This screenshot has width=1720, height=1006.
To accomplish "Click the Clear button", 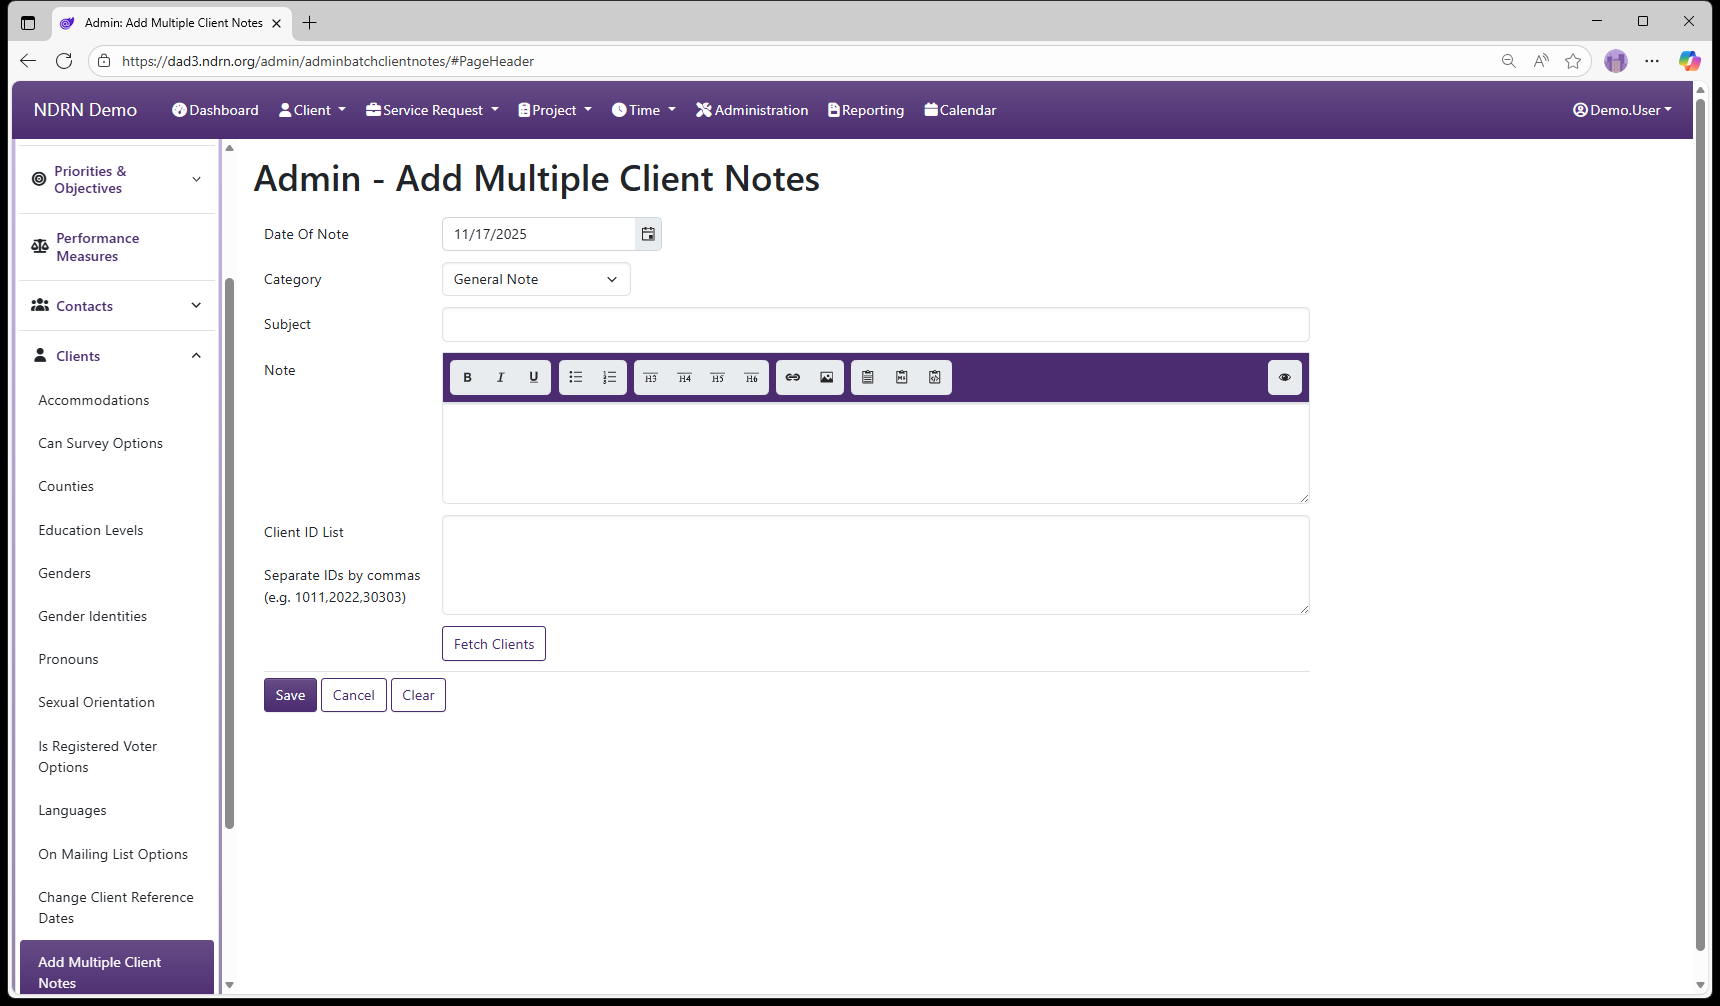I will tap(418, 695).
